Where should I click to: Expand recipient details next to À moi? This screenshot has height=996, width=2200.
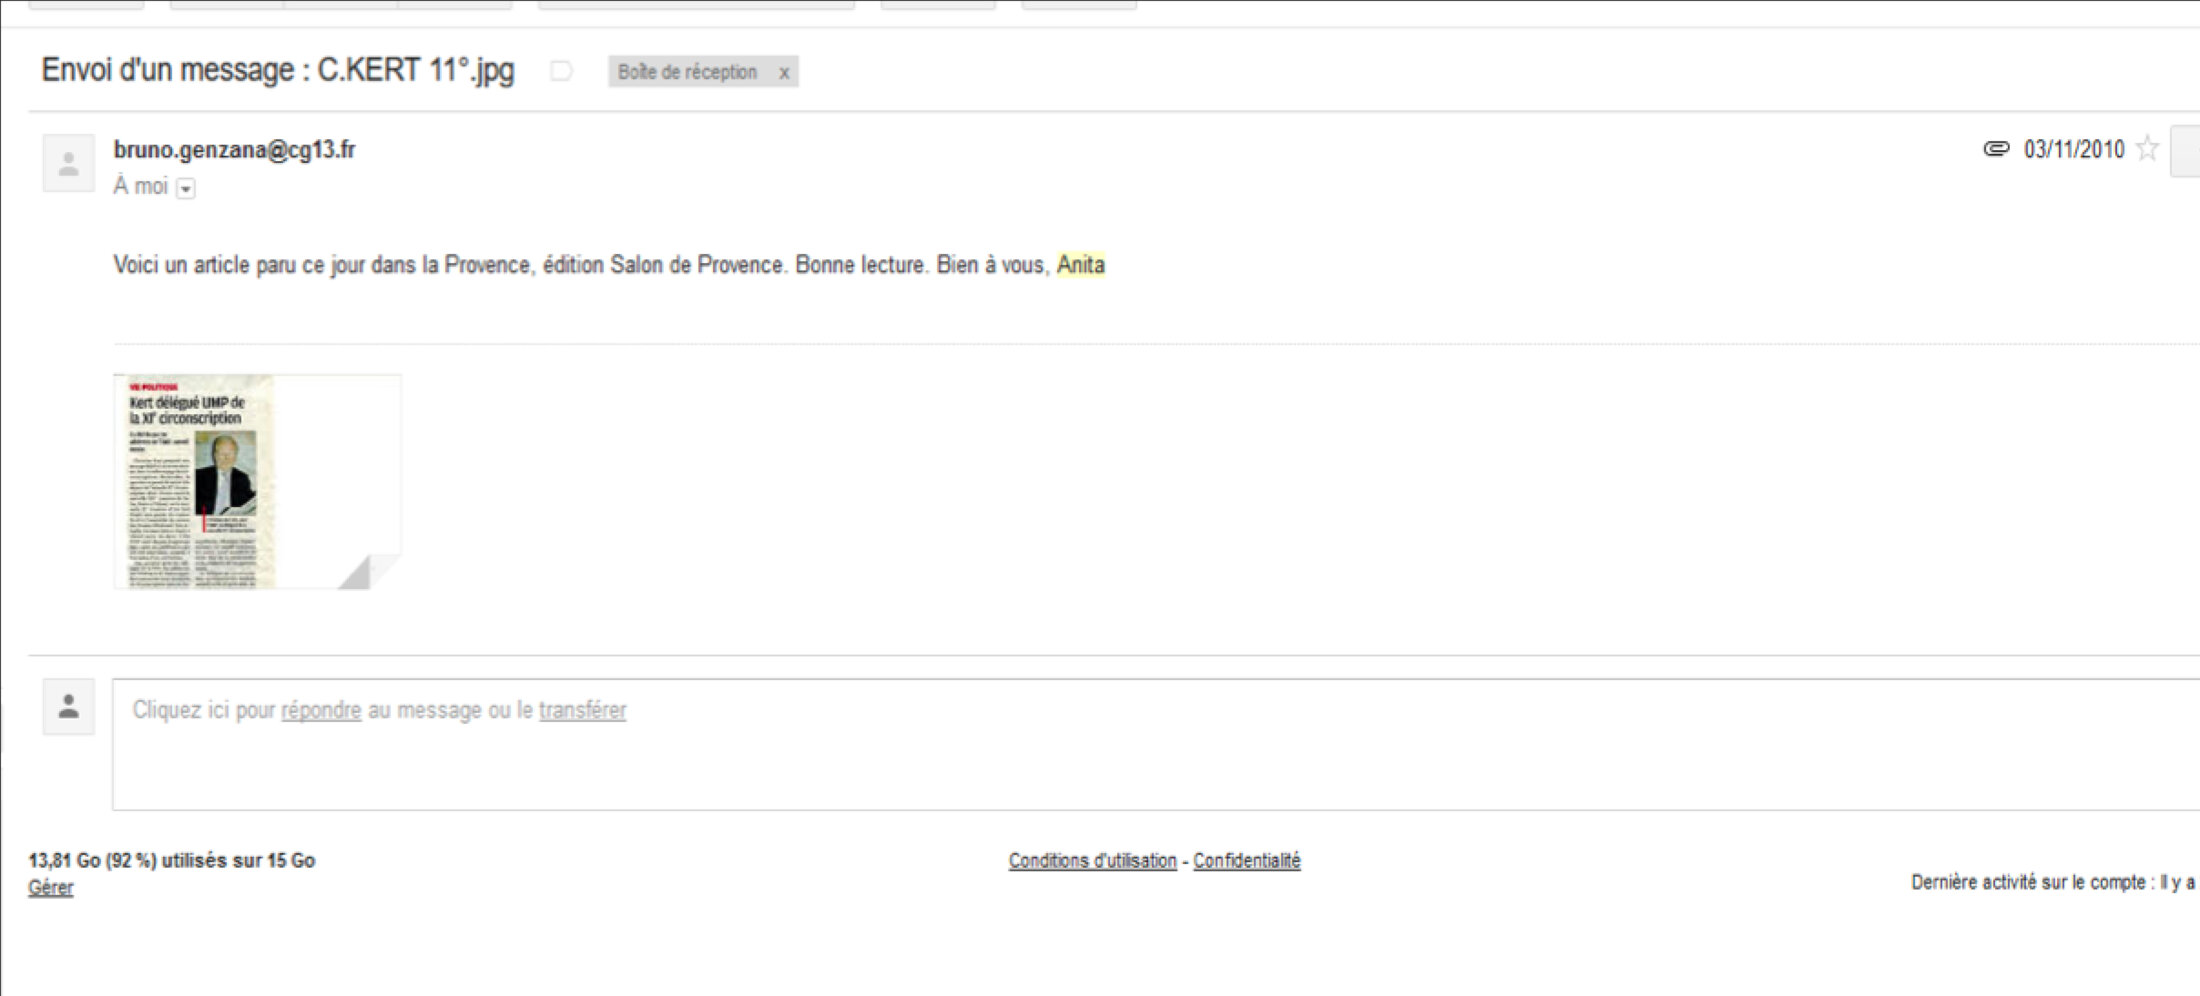pyautogui.click(x=186, y=188)
